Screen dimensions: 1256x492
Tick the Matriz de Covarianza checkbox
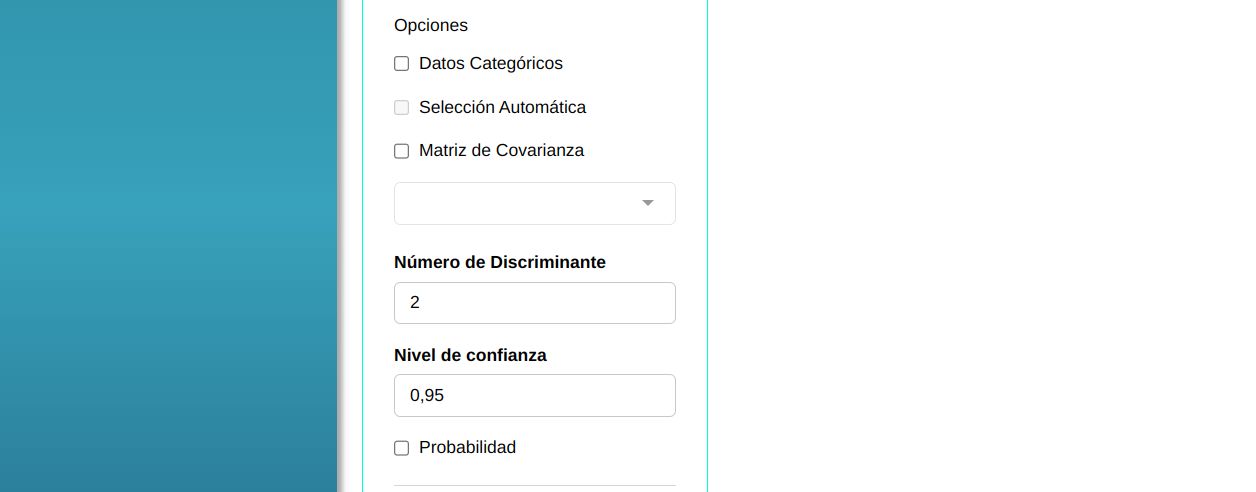click(x=402, y=151)
